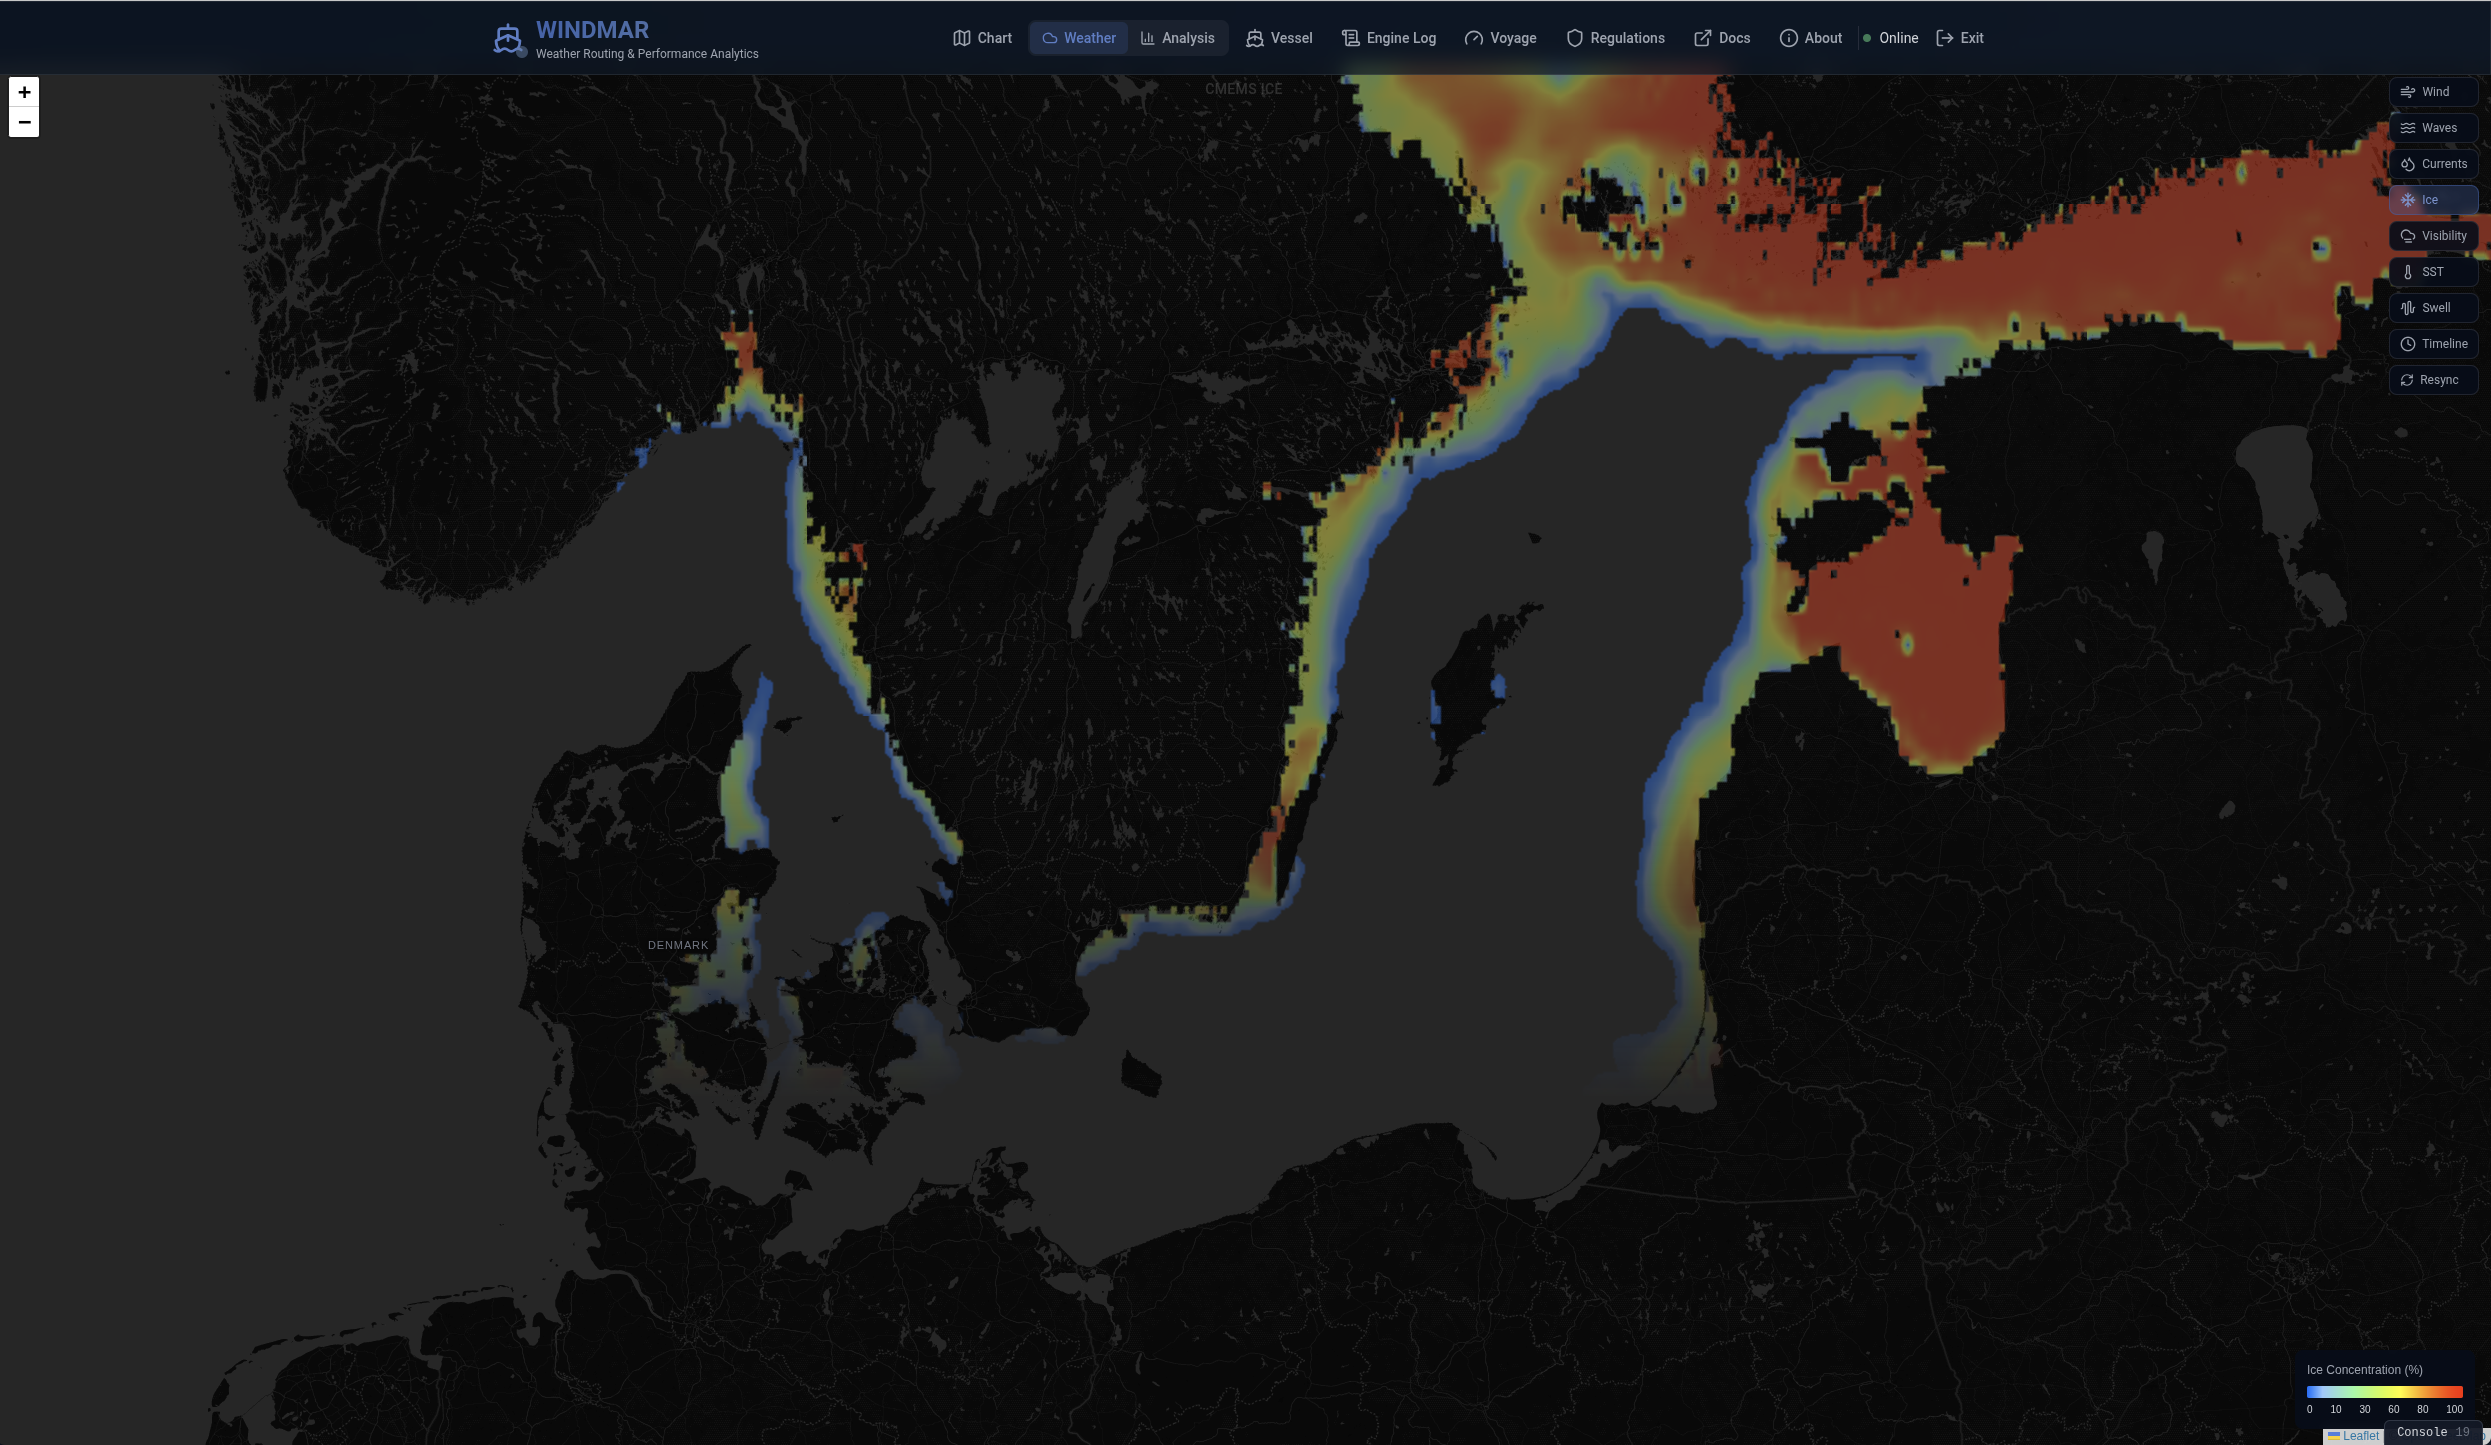Open the Regulations page

[1615, 38]
